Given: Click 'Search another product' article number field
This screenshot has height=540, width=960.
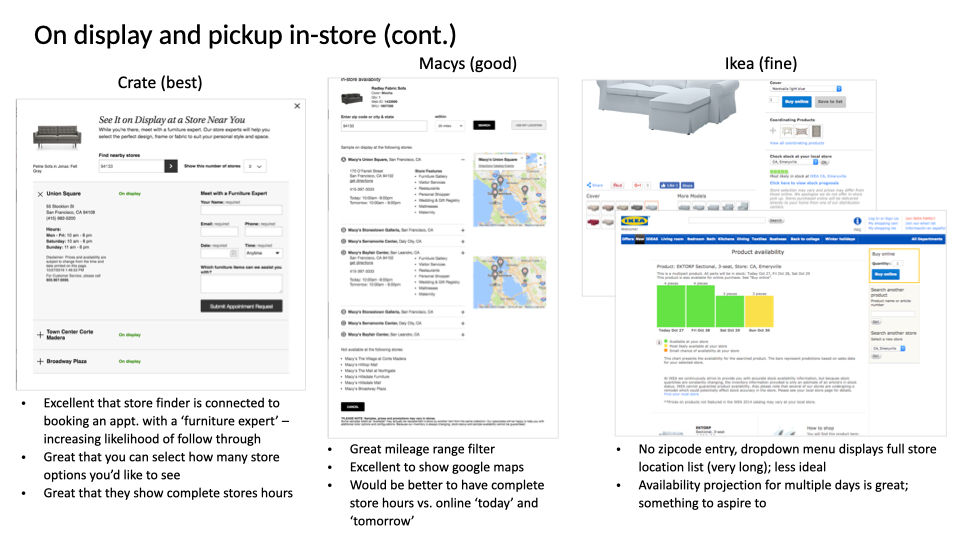Looking at the screenshot, I should 893,313.
